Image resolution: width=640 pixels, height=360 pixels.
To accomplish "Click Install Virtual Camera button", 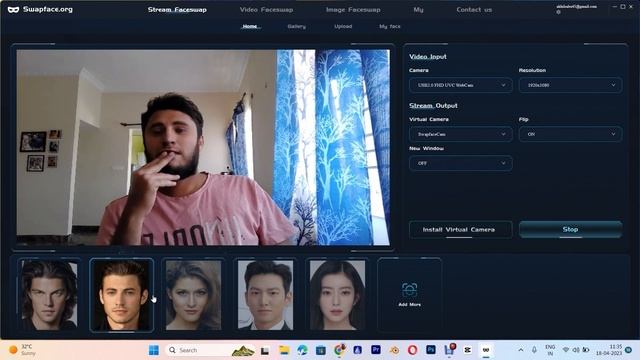I will click(460, 229).
